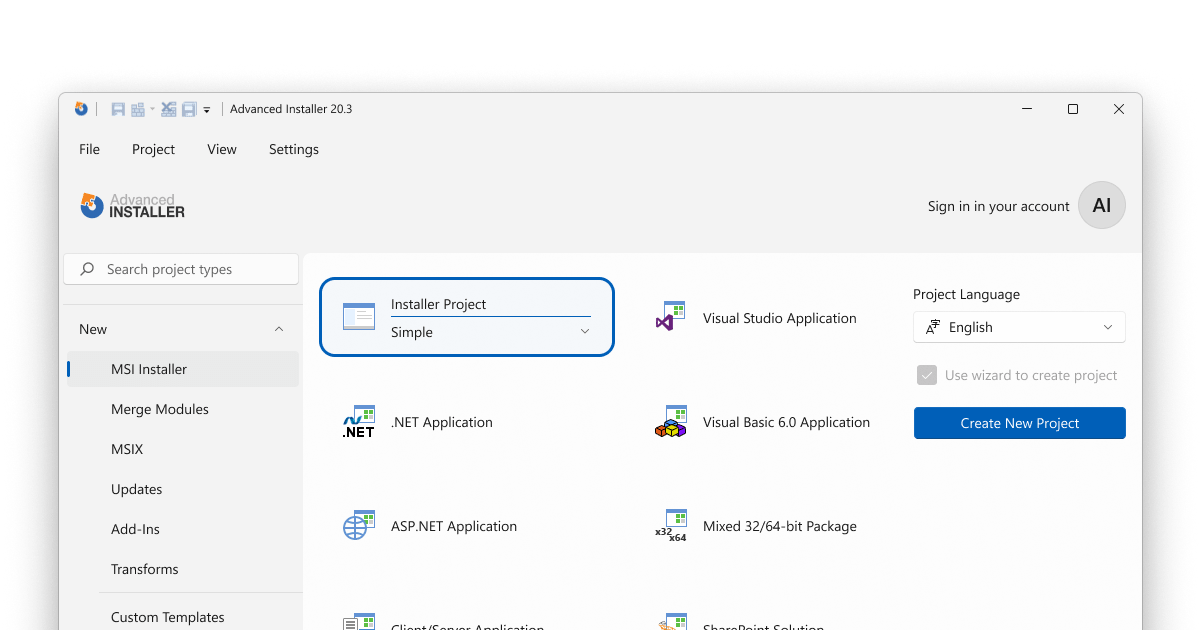The width and height of the screenshot is (1200, 630).
Task: Click the Save icon in quick access toolbar
Action: (117, 108)
